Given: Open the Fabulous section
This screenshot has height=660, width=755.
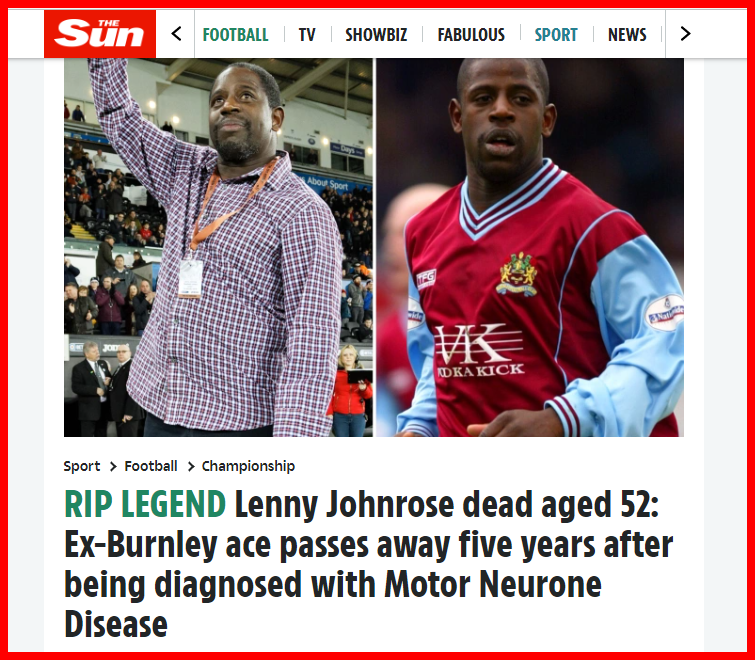Looking at the screenshot, I should [471, 35].
